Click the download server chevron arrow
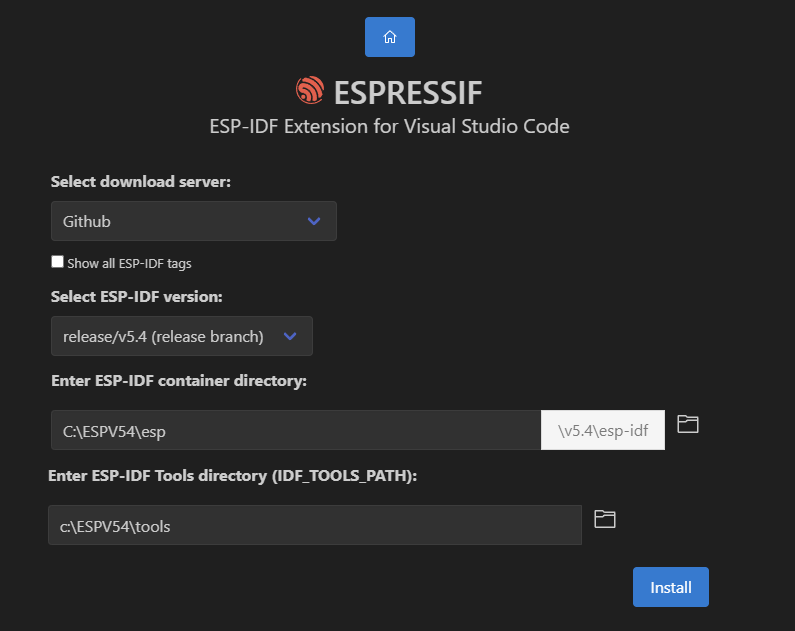 [x=314, y=221]
